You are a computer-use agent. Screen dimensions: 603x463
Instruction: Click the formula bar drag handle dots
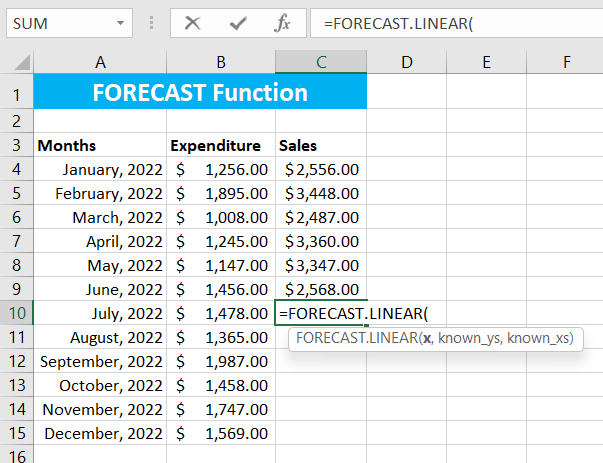pyautogui.click(x=152, y=22)
